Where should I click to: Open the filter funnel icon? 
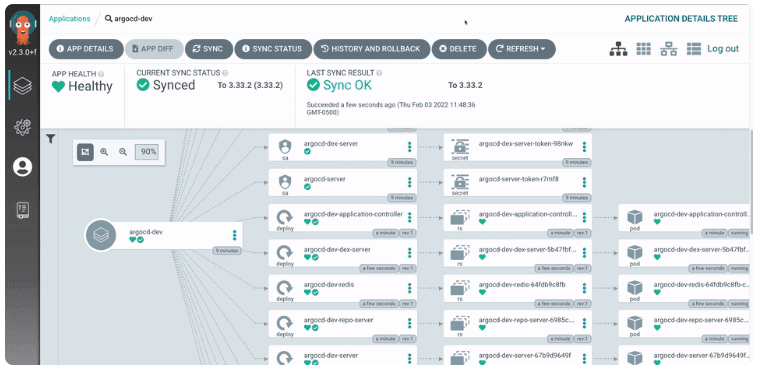point(50,139)
